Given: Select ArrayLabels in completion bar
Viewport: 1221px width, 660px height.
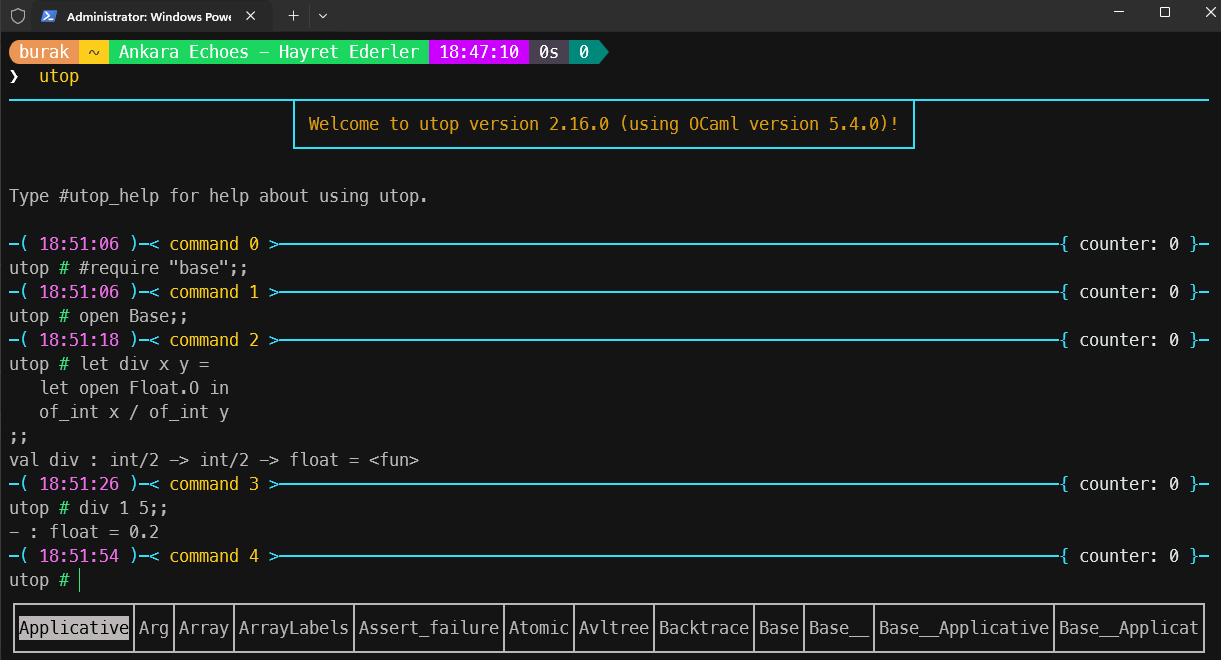Looking at the screenshot, I should click(294, 628).
